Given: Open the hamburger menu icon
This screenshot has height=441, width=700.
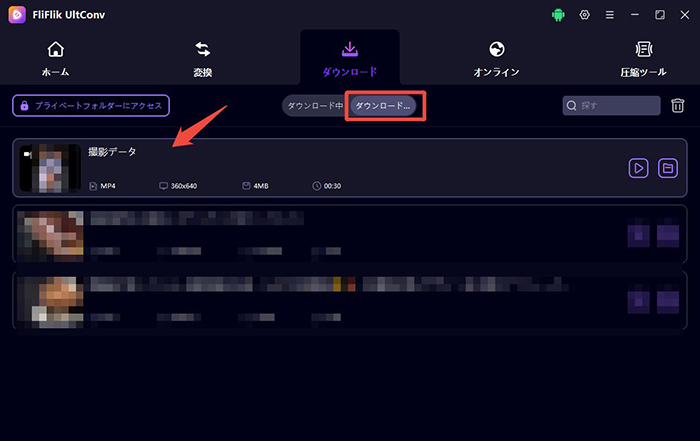Looking at the screenshot, I should [x=609, y=15].
